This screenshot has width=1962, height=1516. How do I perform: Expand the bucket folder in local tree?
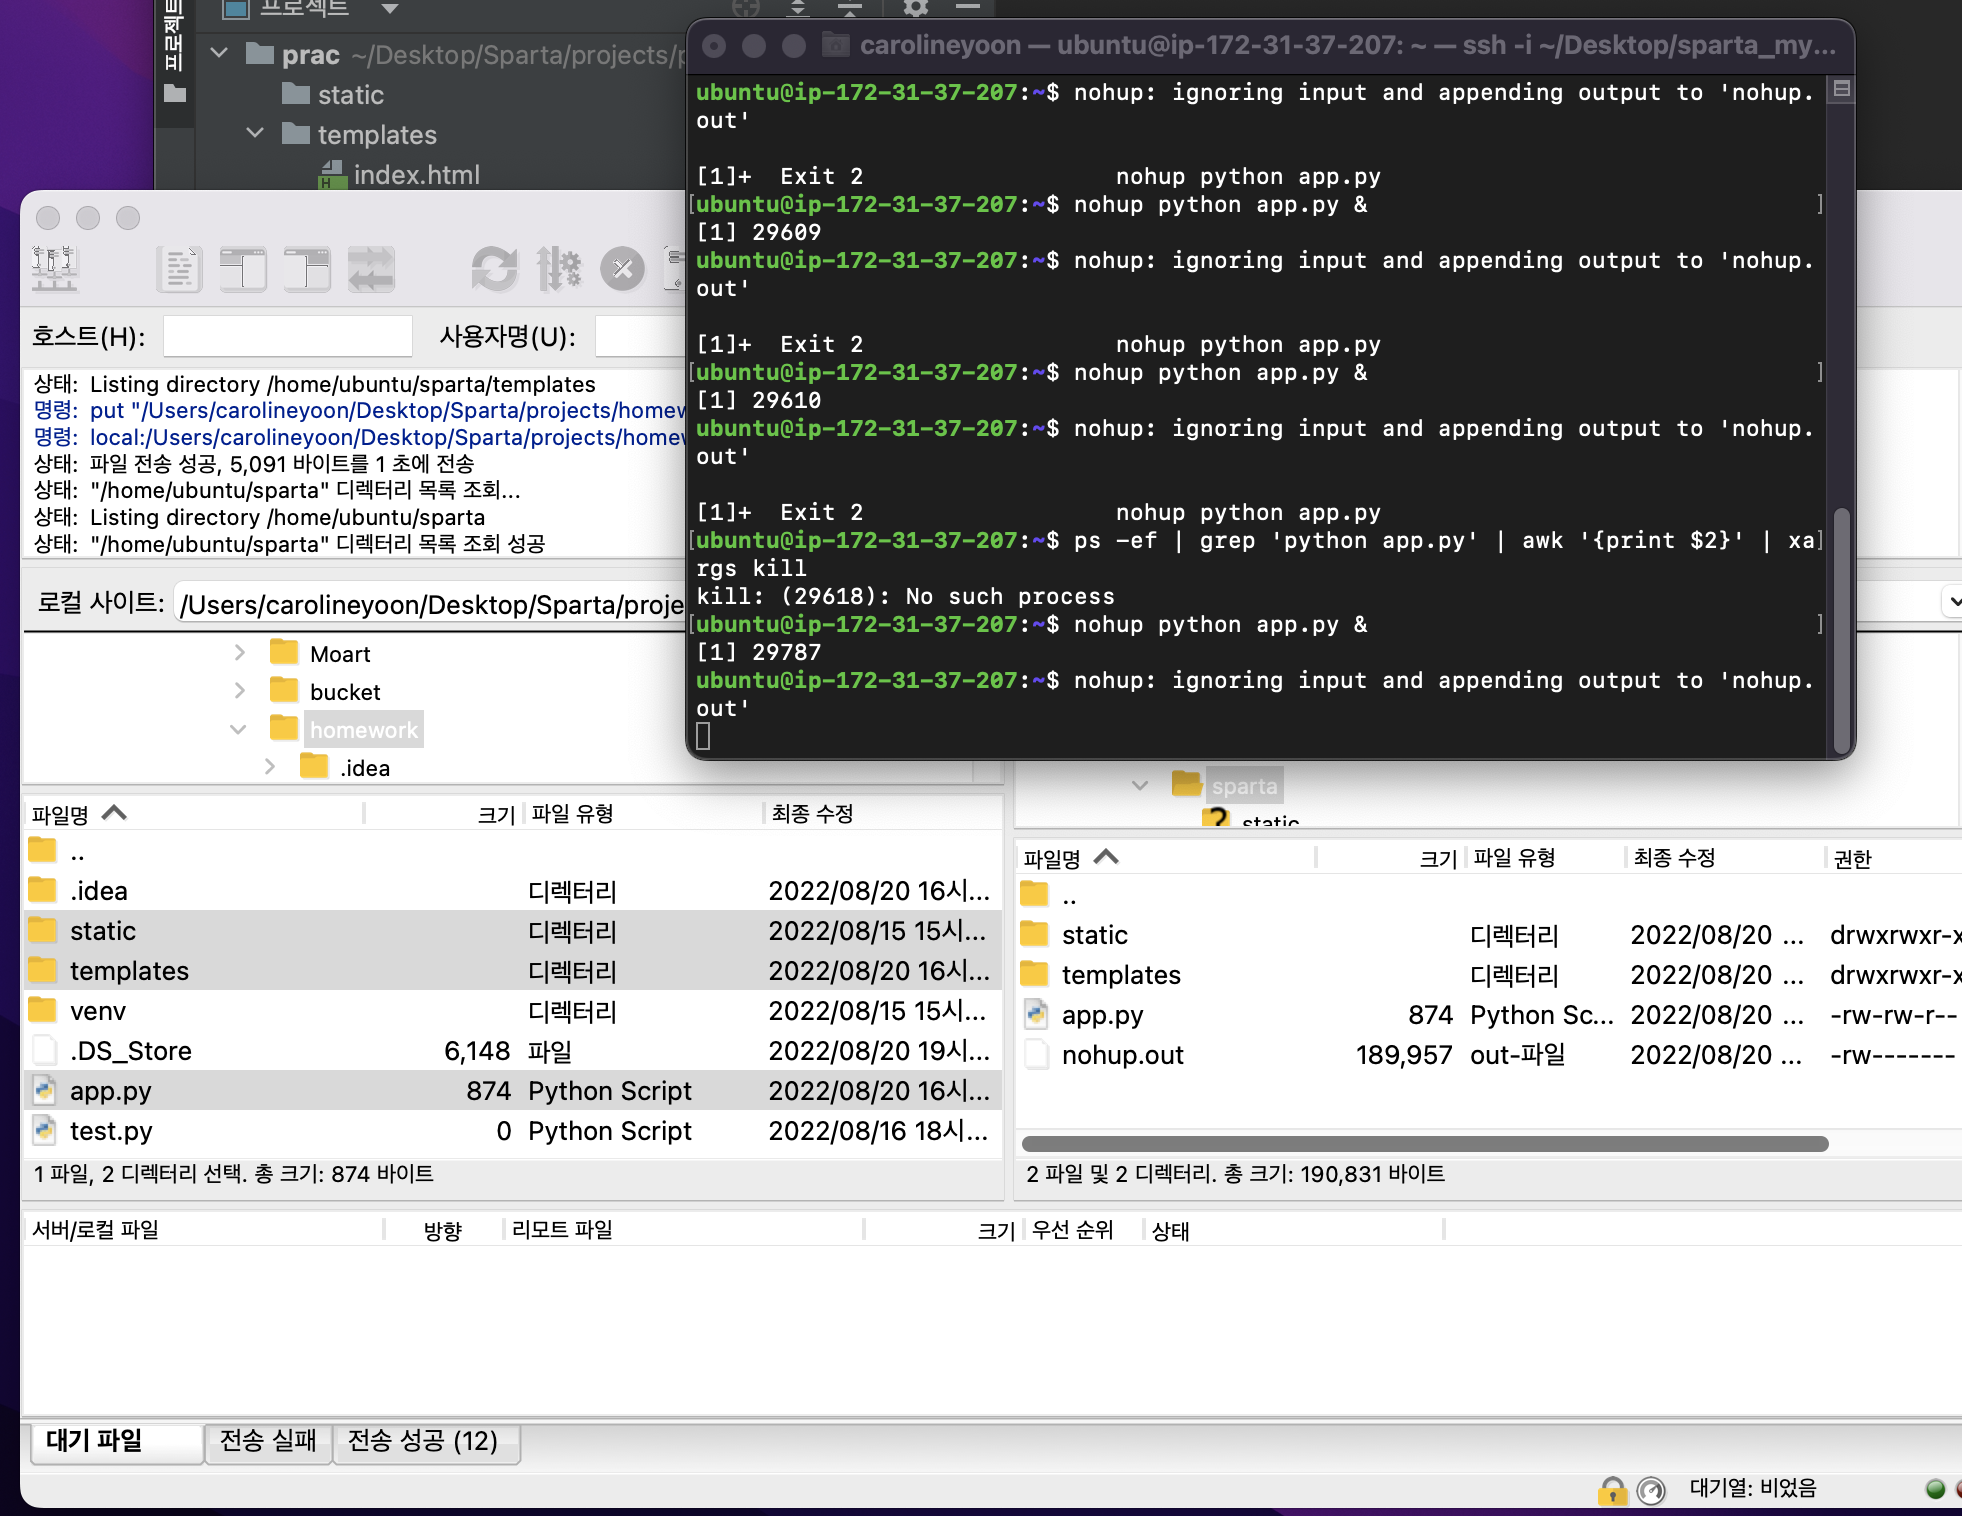[x=240, y=691]
